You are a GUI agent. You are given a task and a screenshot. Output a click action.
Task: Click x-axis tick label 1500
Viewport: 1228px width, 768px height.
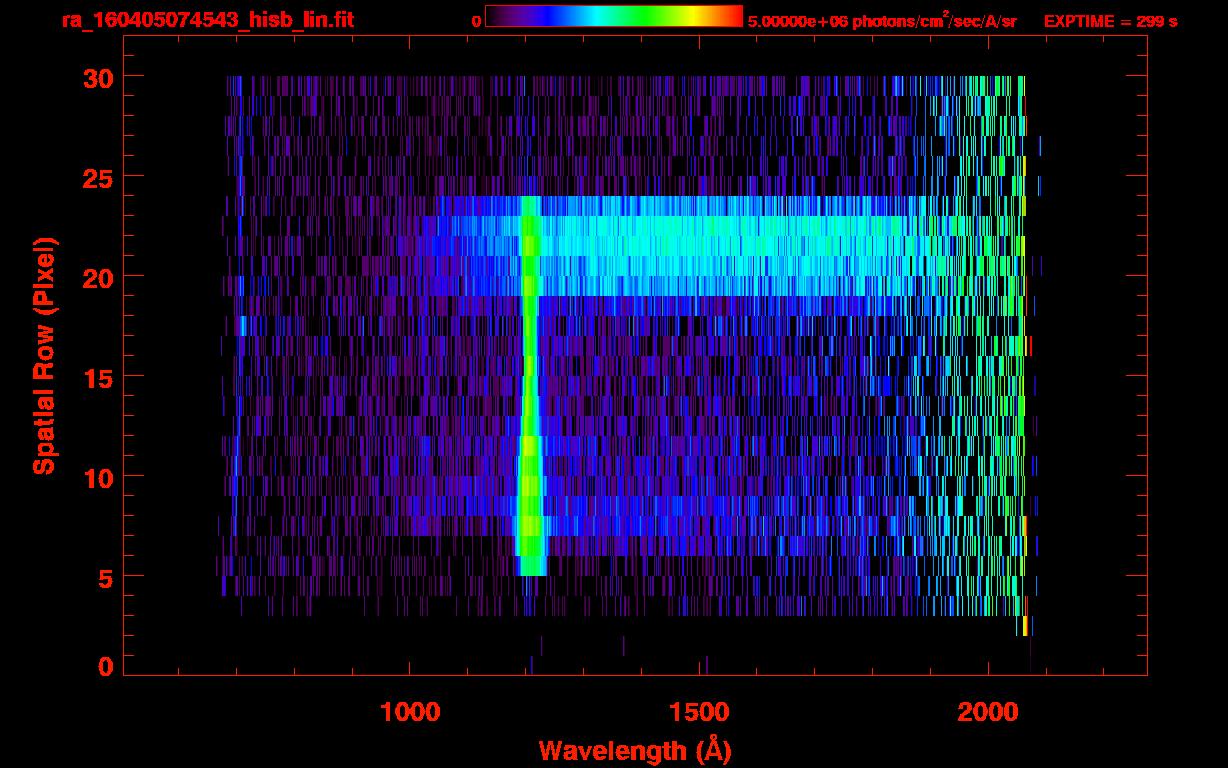point(700,712)
